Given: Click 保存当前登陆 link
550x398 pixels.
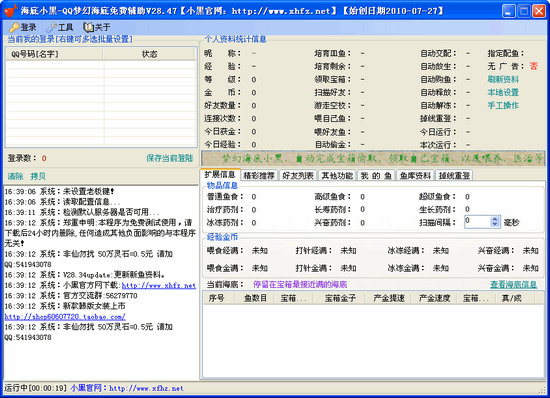Looking at the screenshot, I should [x=170, y=158].
